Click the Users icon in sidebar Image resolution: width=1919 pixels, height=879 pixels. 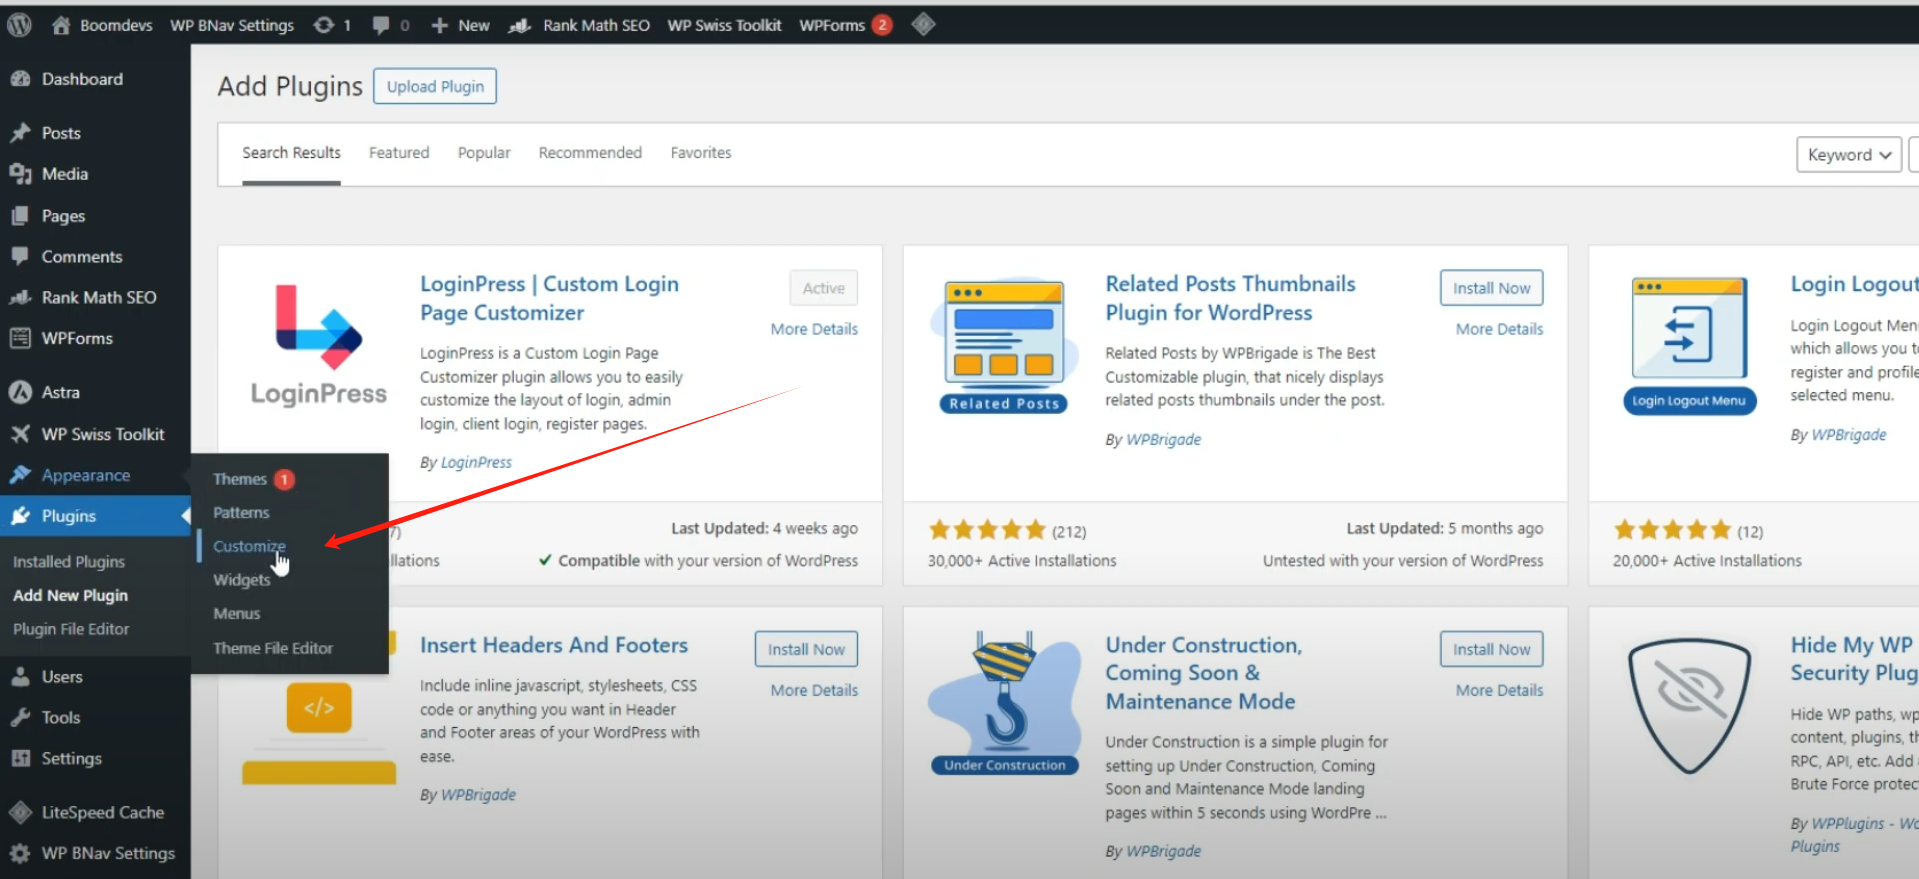click(x=20, y=677)
